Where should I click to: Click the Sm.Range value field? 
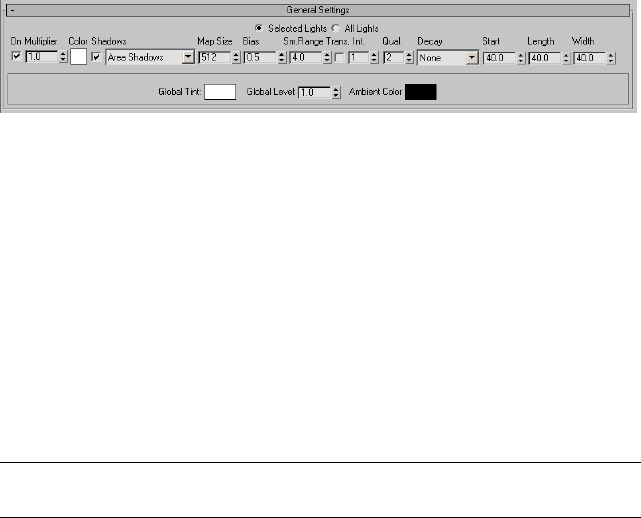coord(306,57)
